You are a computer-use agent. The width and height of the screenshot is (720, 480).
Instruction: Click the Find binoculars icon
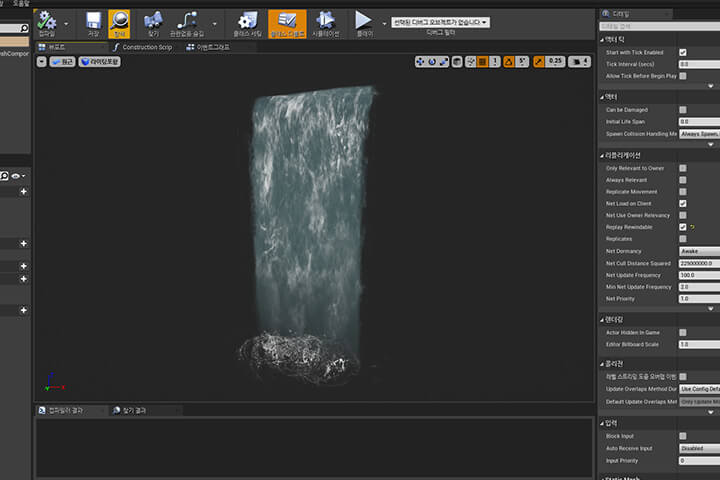click(153, 24)
